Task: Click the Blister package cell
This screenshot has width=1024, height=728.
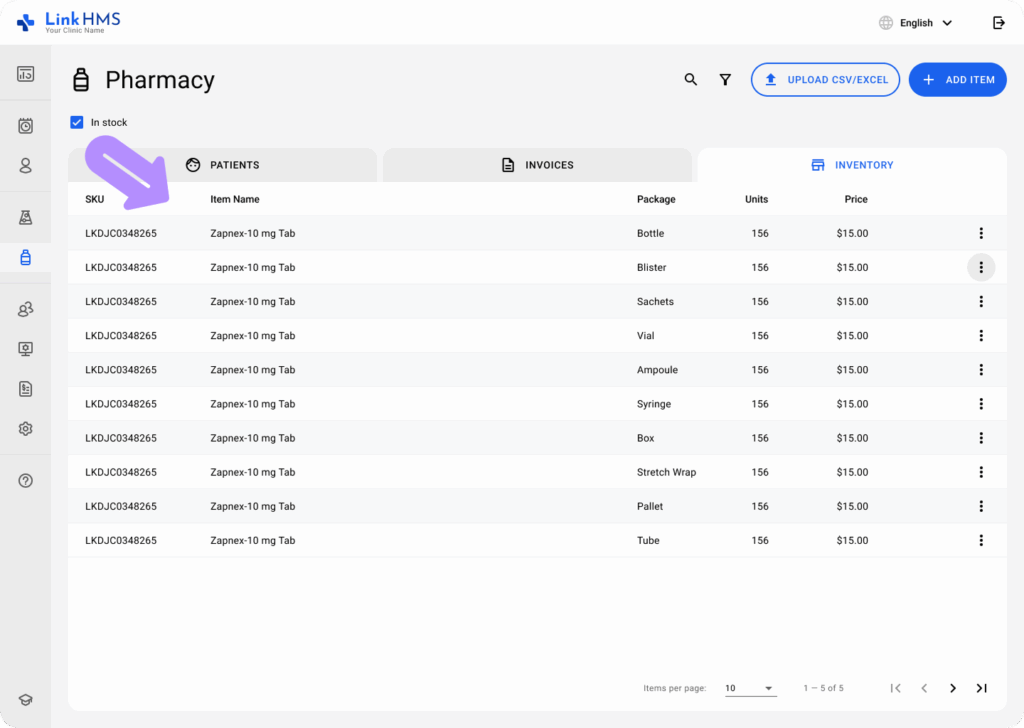Action: pos(652,267)
